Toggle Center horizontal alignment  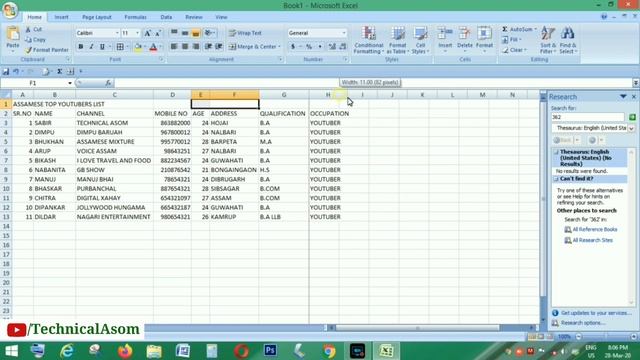[185, 47]
